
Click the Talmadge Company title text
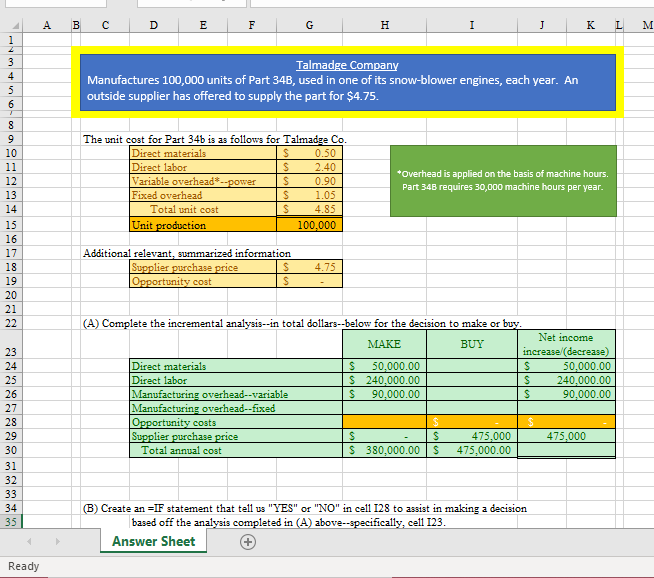coord(347,64)
